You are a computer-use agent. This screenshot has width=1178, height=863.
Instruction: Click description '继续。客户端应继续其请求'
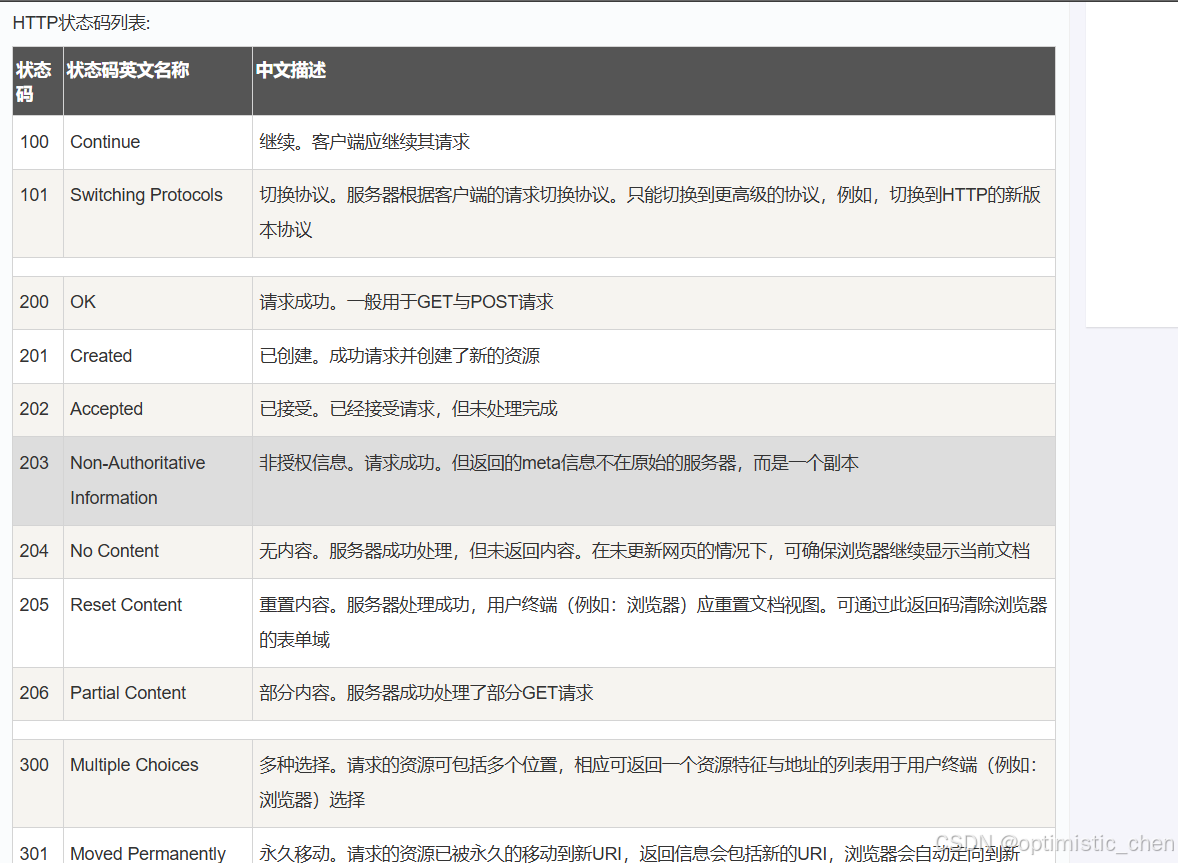point(654,142)
